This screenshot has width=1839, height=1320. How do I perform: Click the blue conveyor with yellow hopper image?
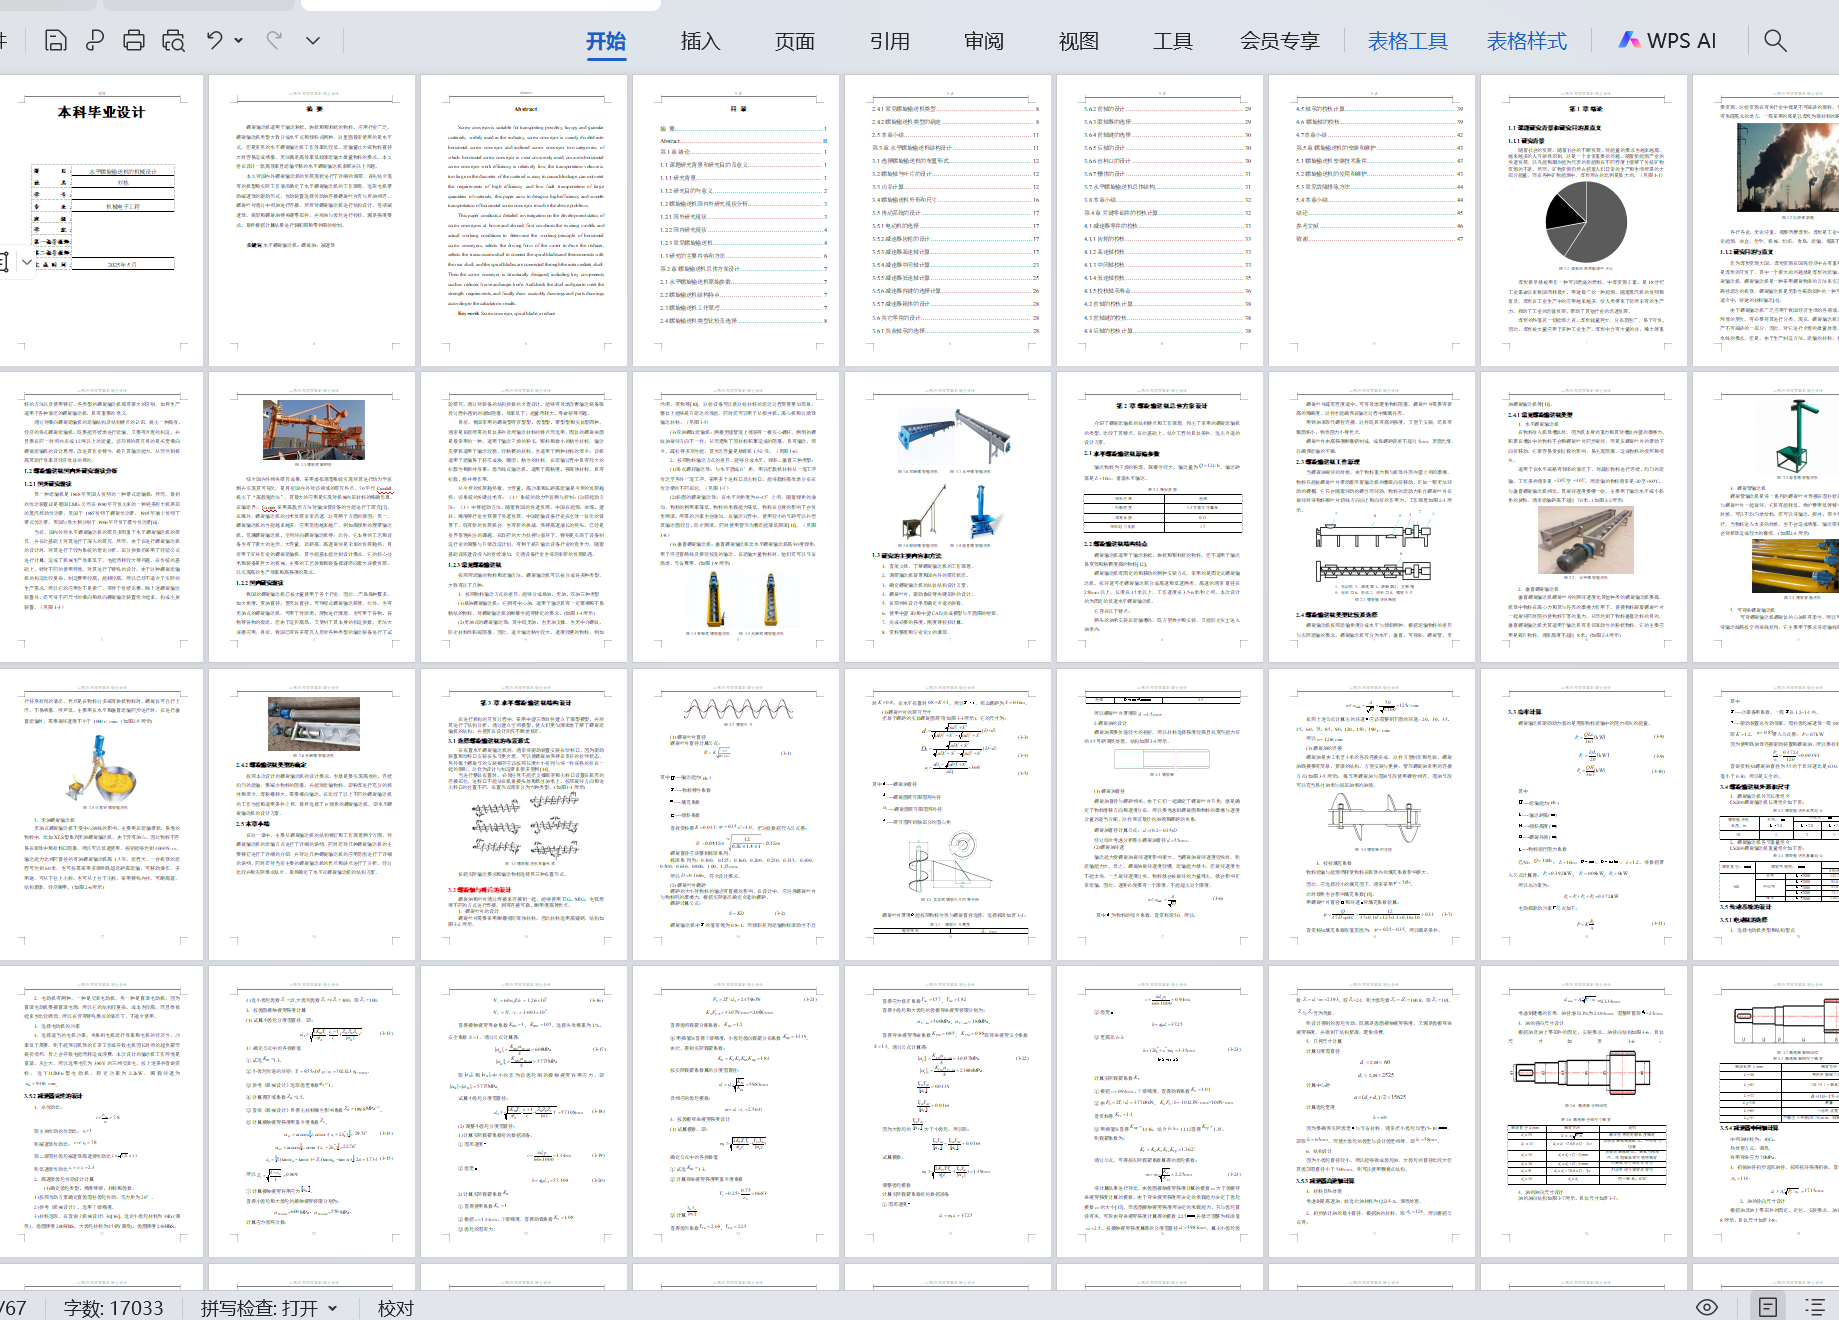(100, 768)
